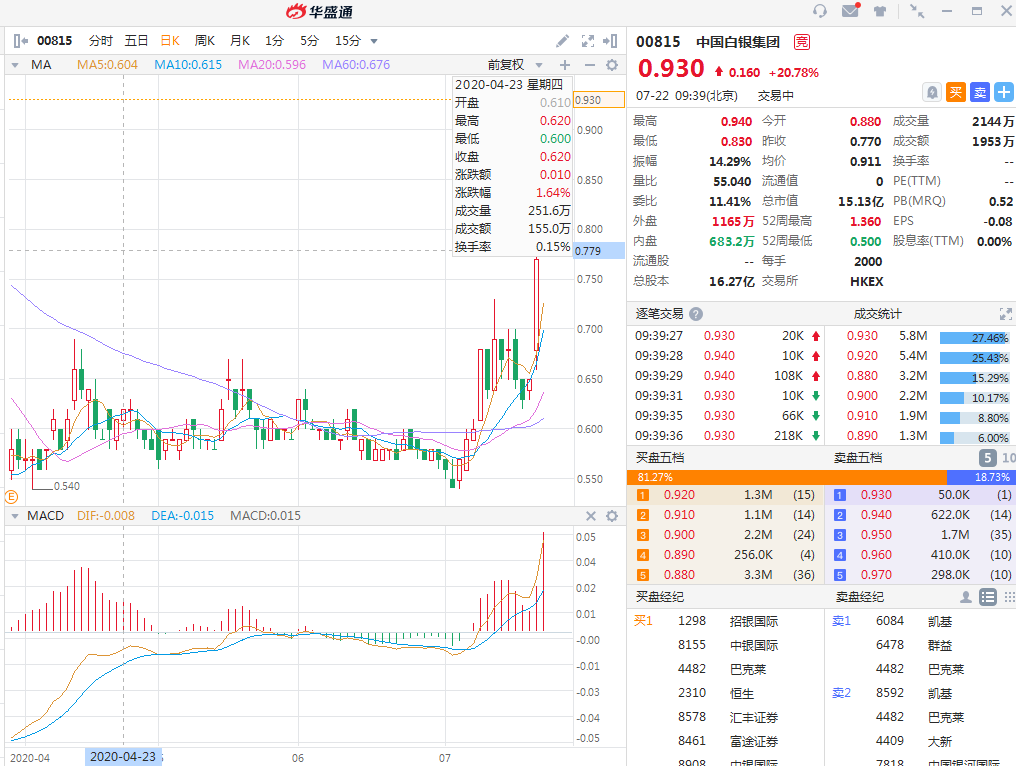The image size is (1016, 766).
Task: Select sell broker 群益 row
Action: 921,645
